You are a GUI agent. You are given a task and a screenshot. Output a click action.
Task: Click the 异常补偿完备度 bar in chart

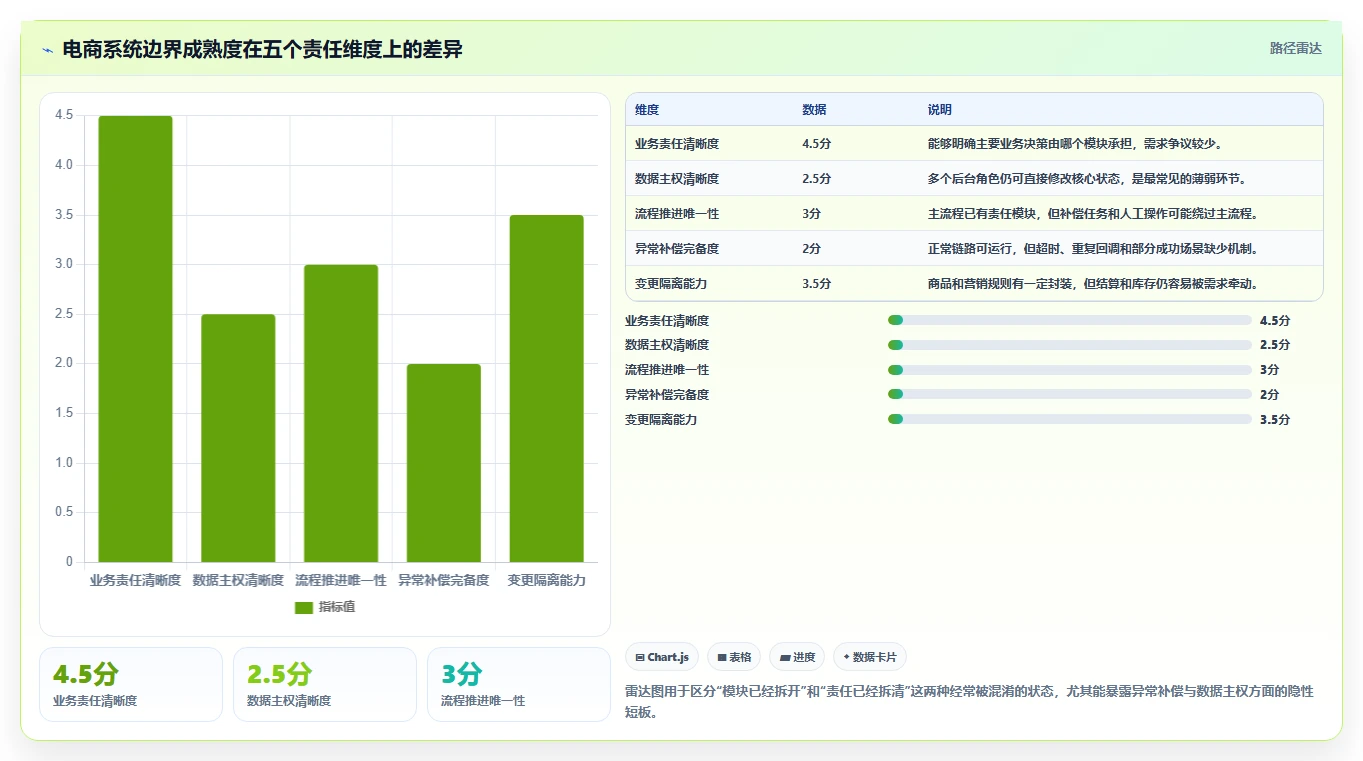[x=443, y=463]
